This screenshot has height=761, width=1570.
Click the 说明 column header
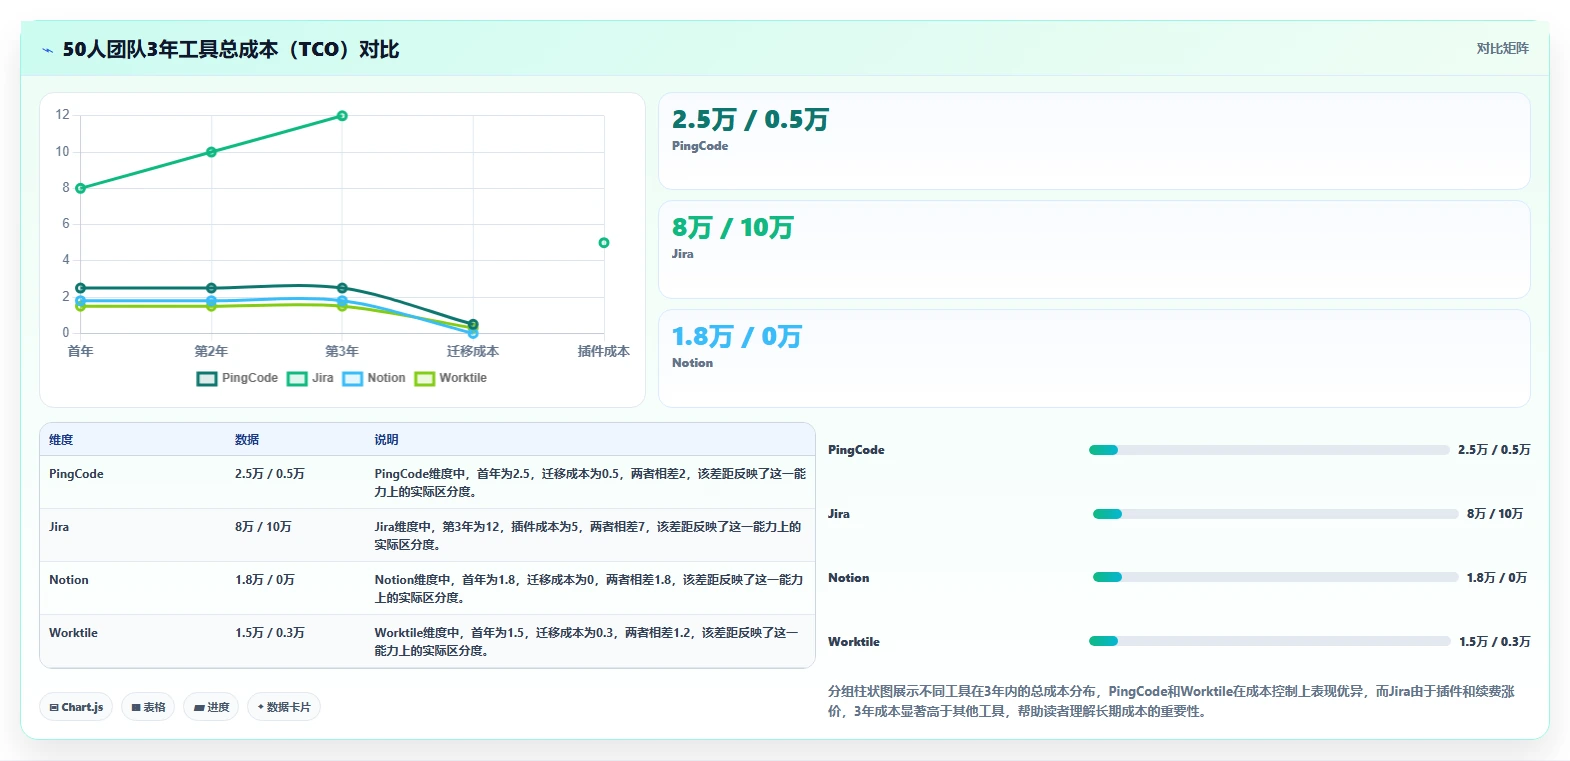(x=386, y=440)
